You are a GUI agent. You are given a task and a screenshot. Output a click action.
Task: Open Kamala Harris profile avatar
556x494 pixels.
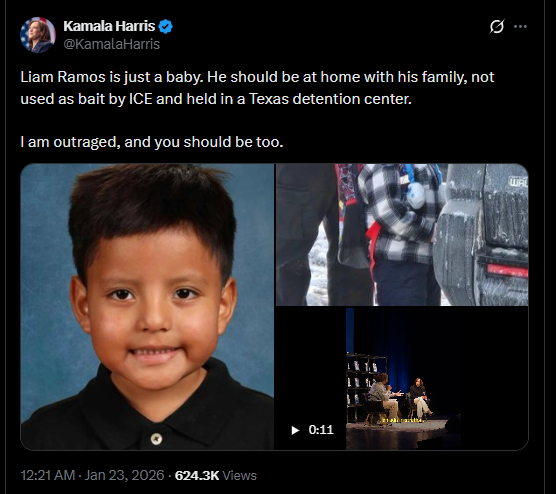click(x=38, y=35)
